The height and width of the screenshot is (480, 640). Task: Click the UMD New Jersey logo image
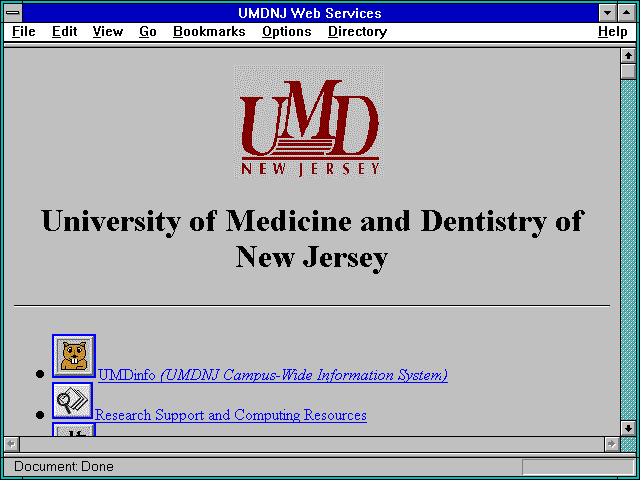pyautogui.click(x=309, y=122)
